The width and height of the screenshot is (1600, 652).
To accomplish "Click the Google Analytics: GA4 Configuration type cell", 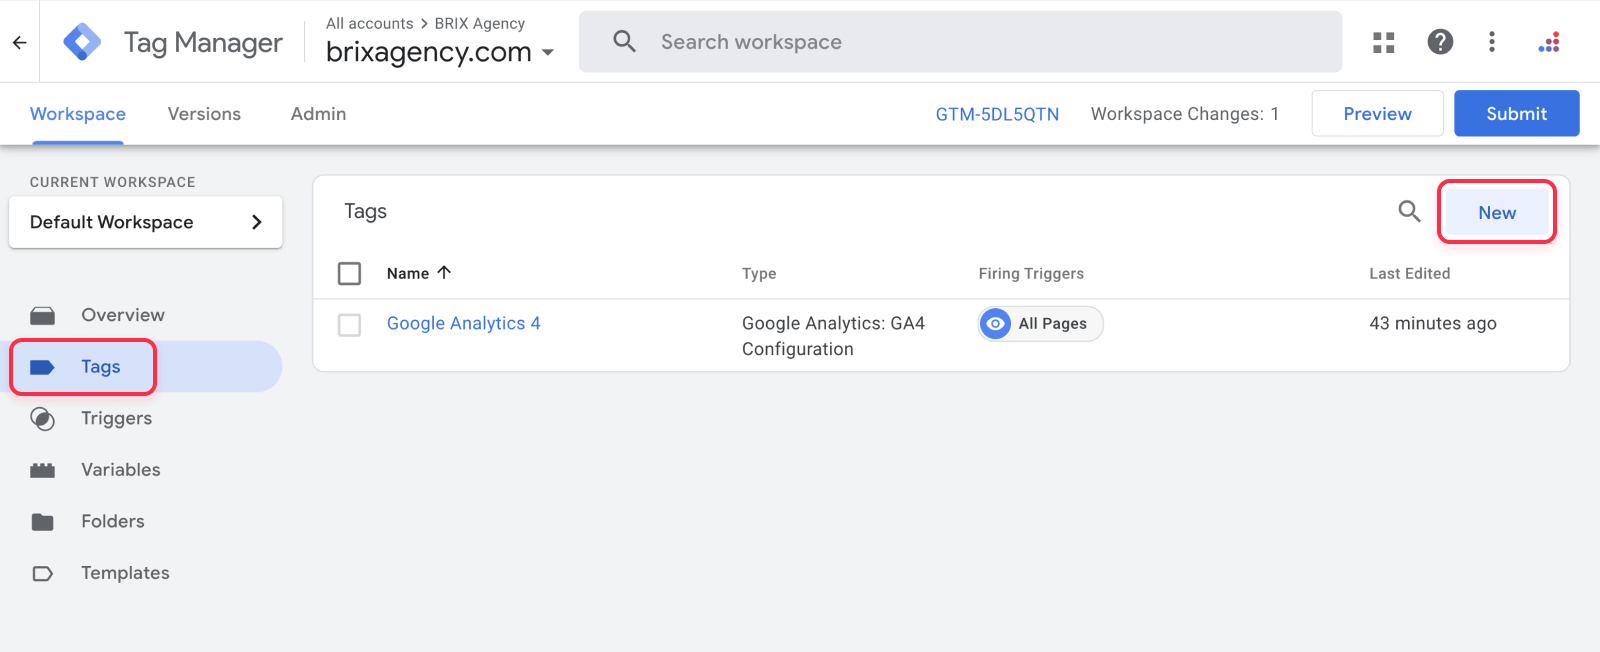I will [833, 336].
